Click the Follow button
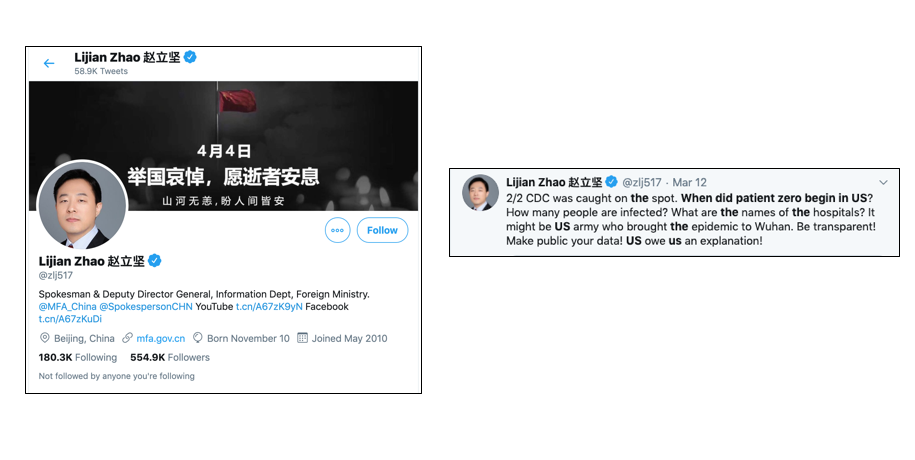The image size is (915, 460). tap(382, 230)
